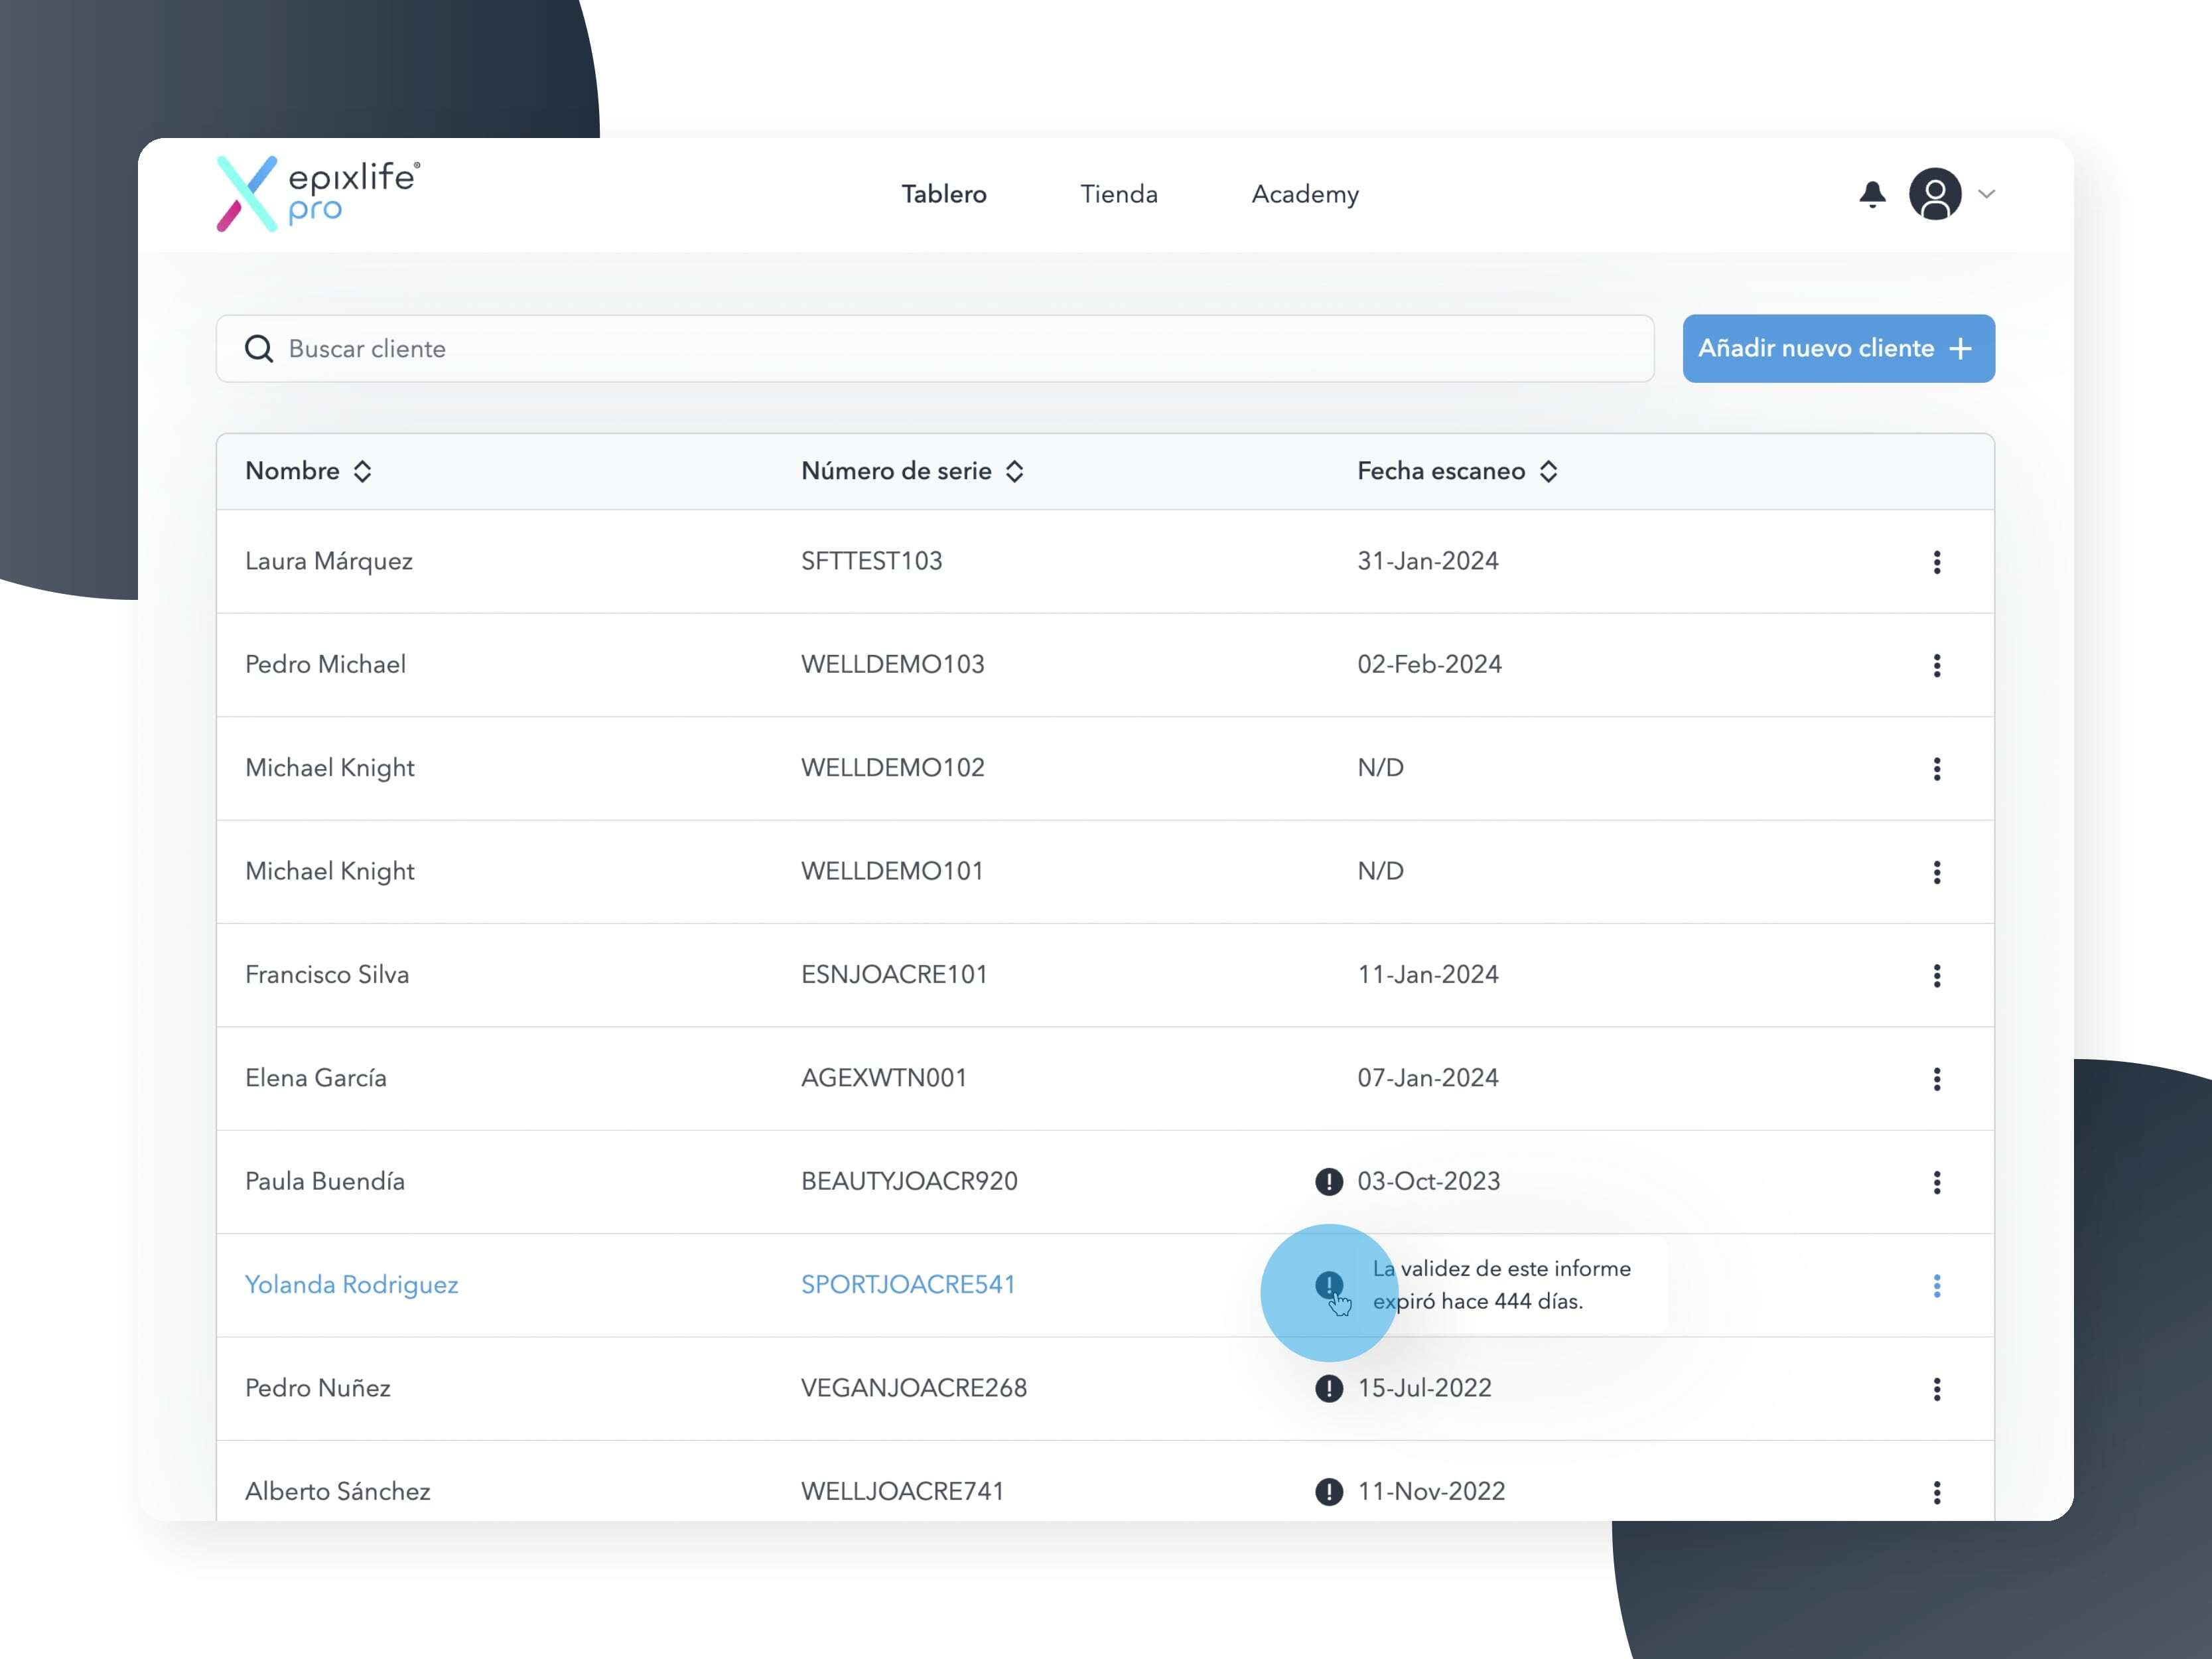Click serial number SFTTEST103
The width and height of the screenshot is (2212, 1659).
872,561
